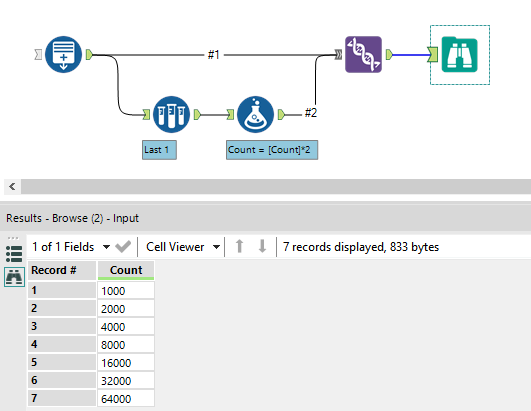Select the Formula flask tool
Viewport: 531px width, 411px height.
click(x=255, y=114)
